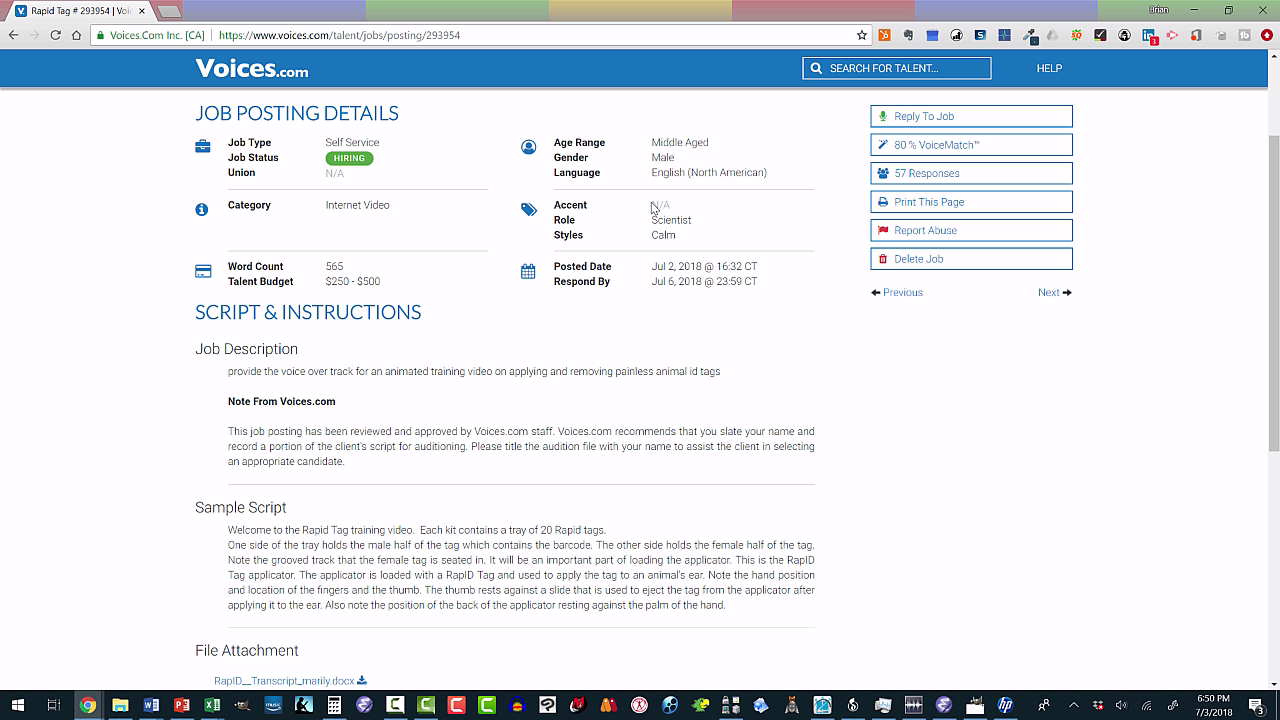Open the HELP menu item

click(x=1049, y=68)
